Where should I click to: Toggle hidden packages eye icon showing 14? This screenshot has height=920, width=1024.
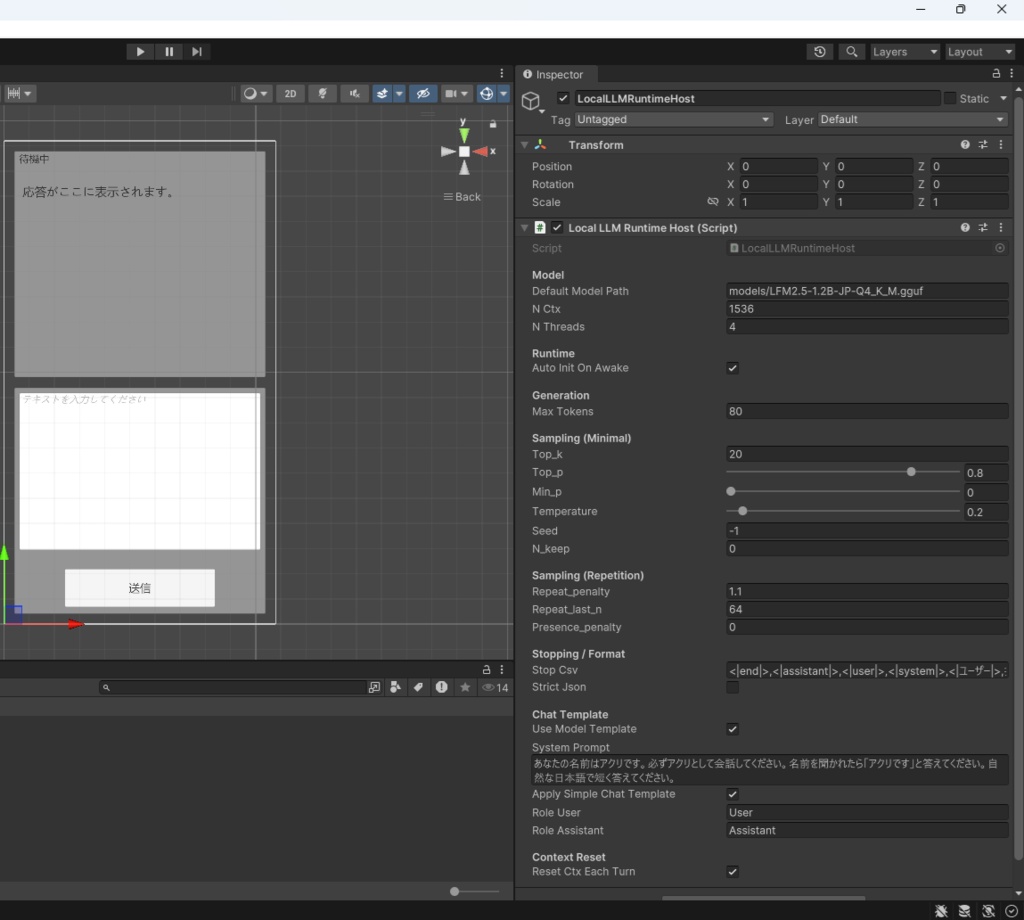coord(495,688)
